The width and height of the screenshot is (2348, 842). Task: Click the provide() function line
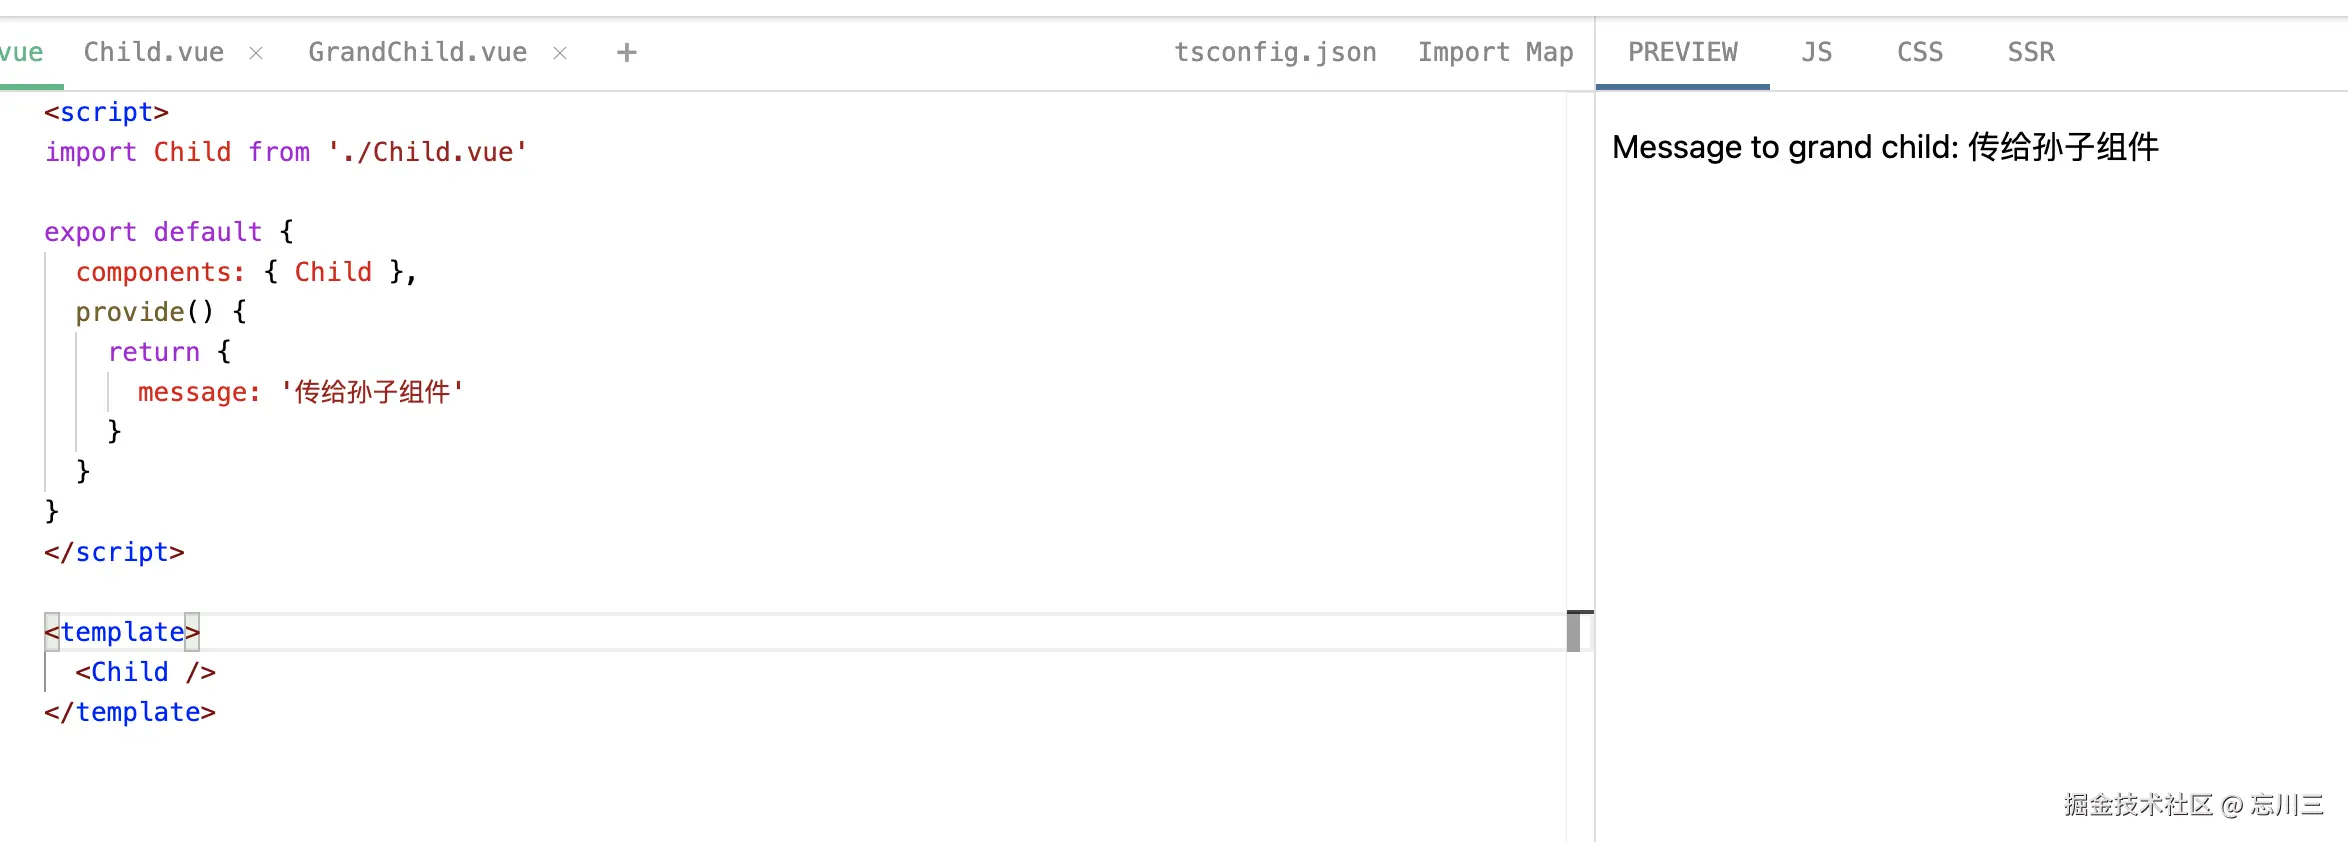161,312
